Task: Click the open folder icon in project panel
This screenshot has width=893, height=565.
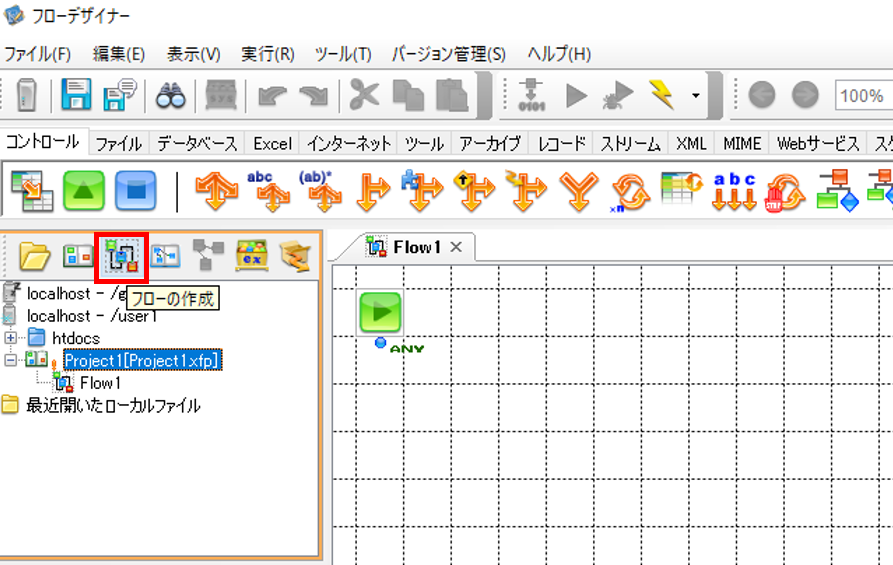Action: (x=34, y=256)
